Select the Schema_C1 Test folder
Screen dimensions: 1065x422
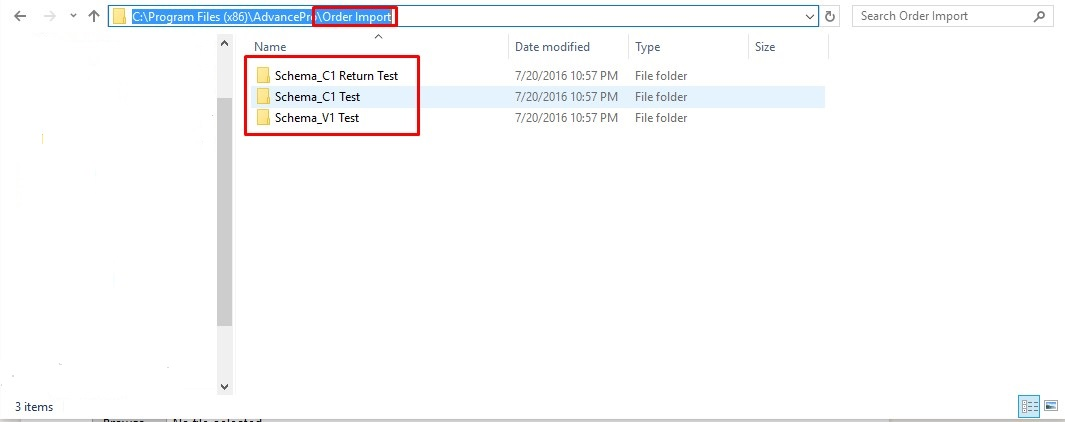(x=317, y=97)
